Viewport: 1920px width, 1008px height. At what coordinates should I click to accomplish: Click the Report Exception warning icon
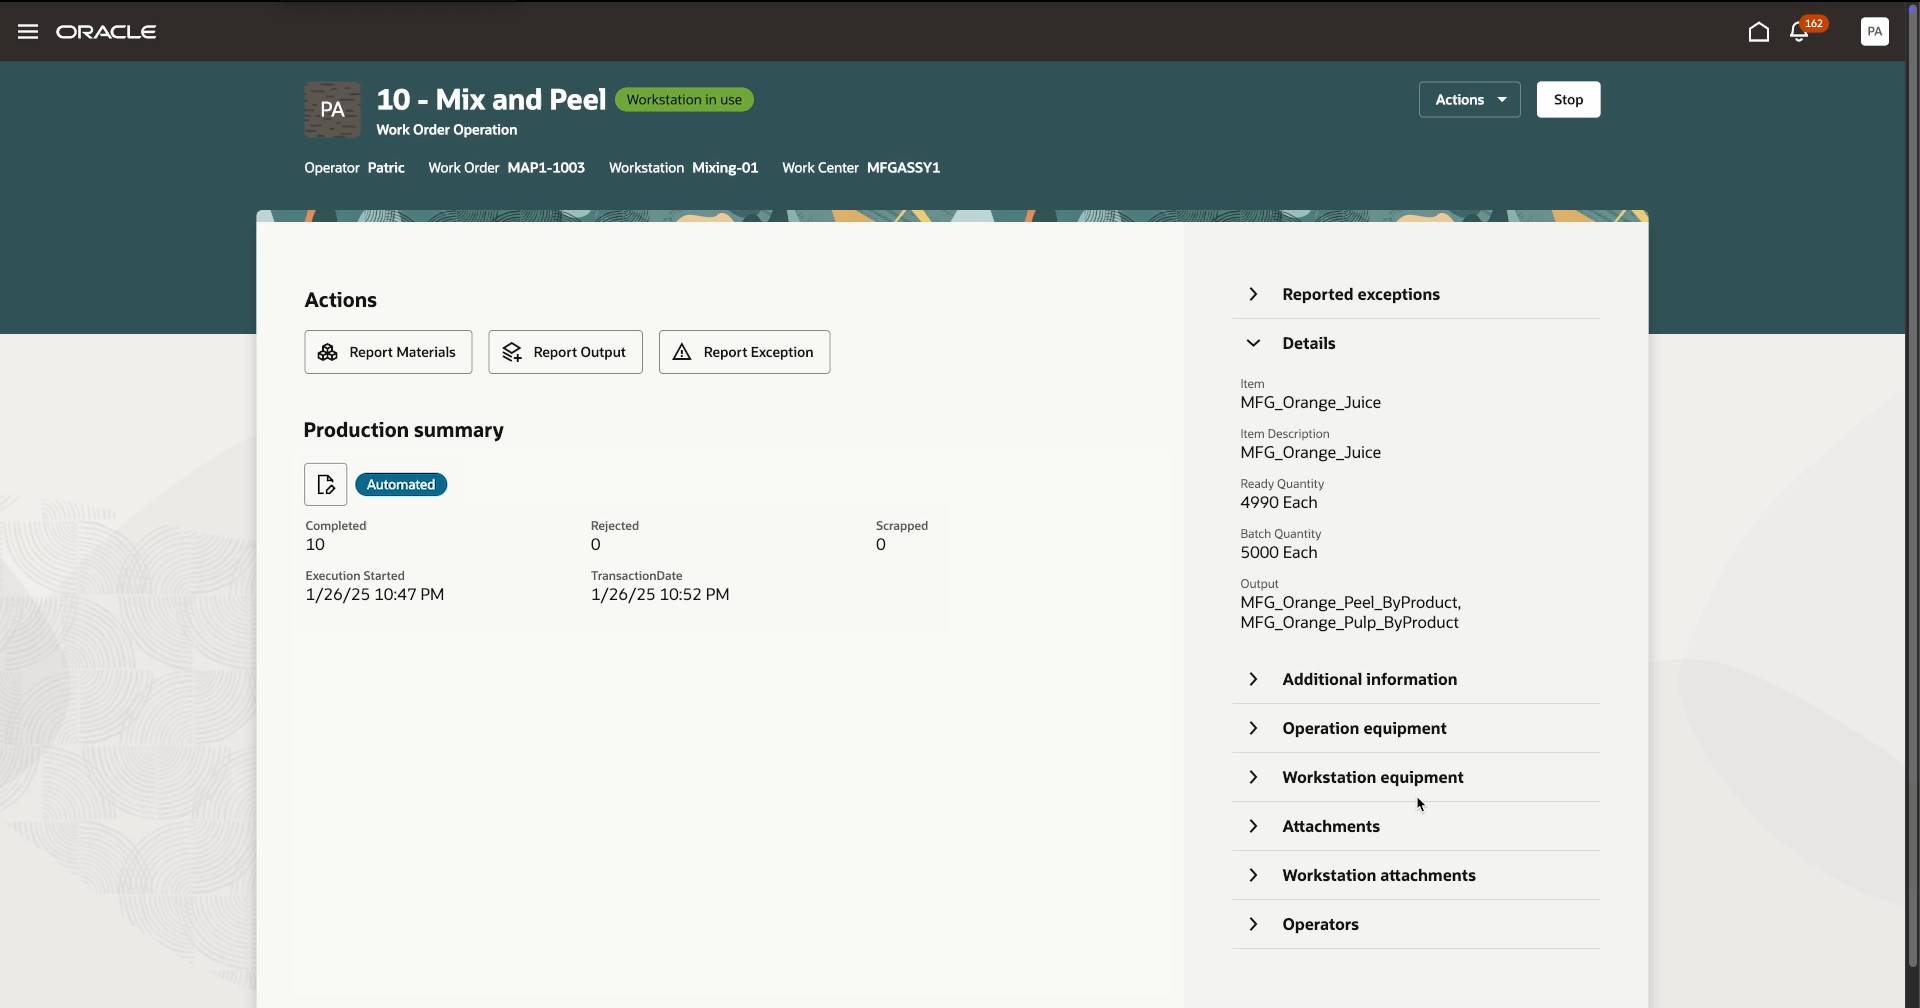point(681,352)
